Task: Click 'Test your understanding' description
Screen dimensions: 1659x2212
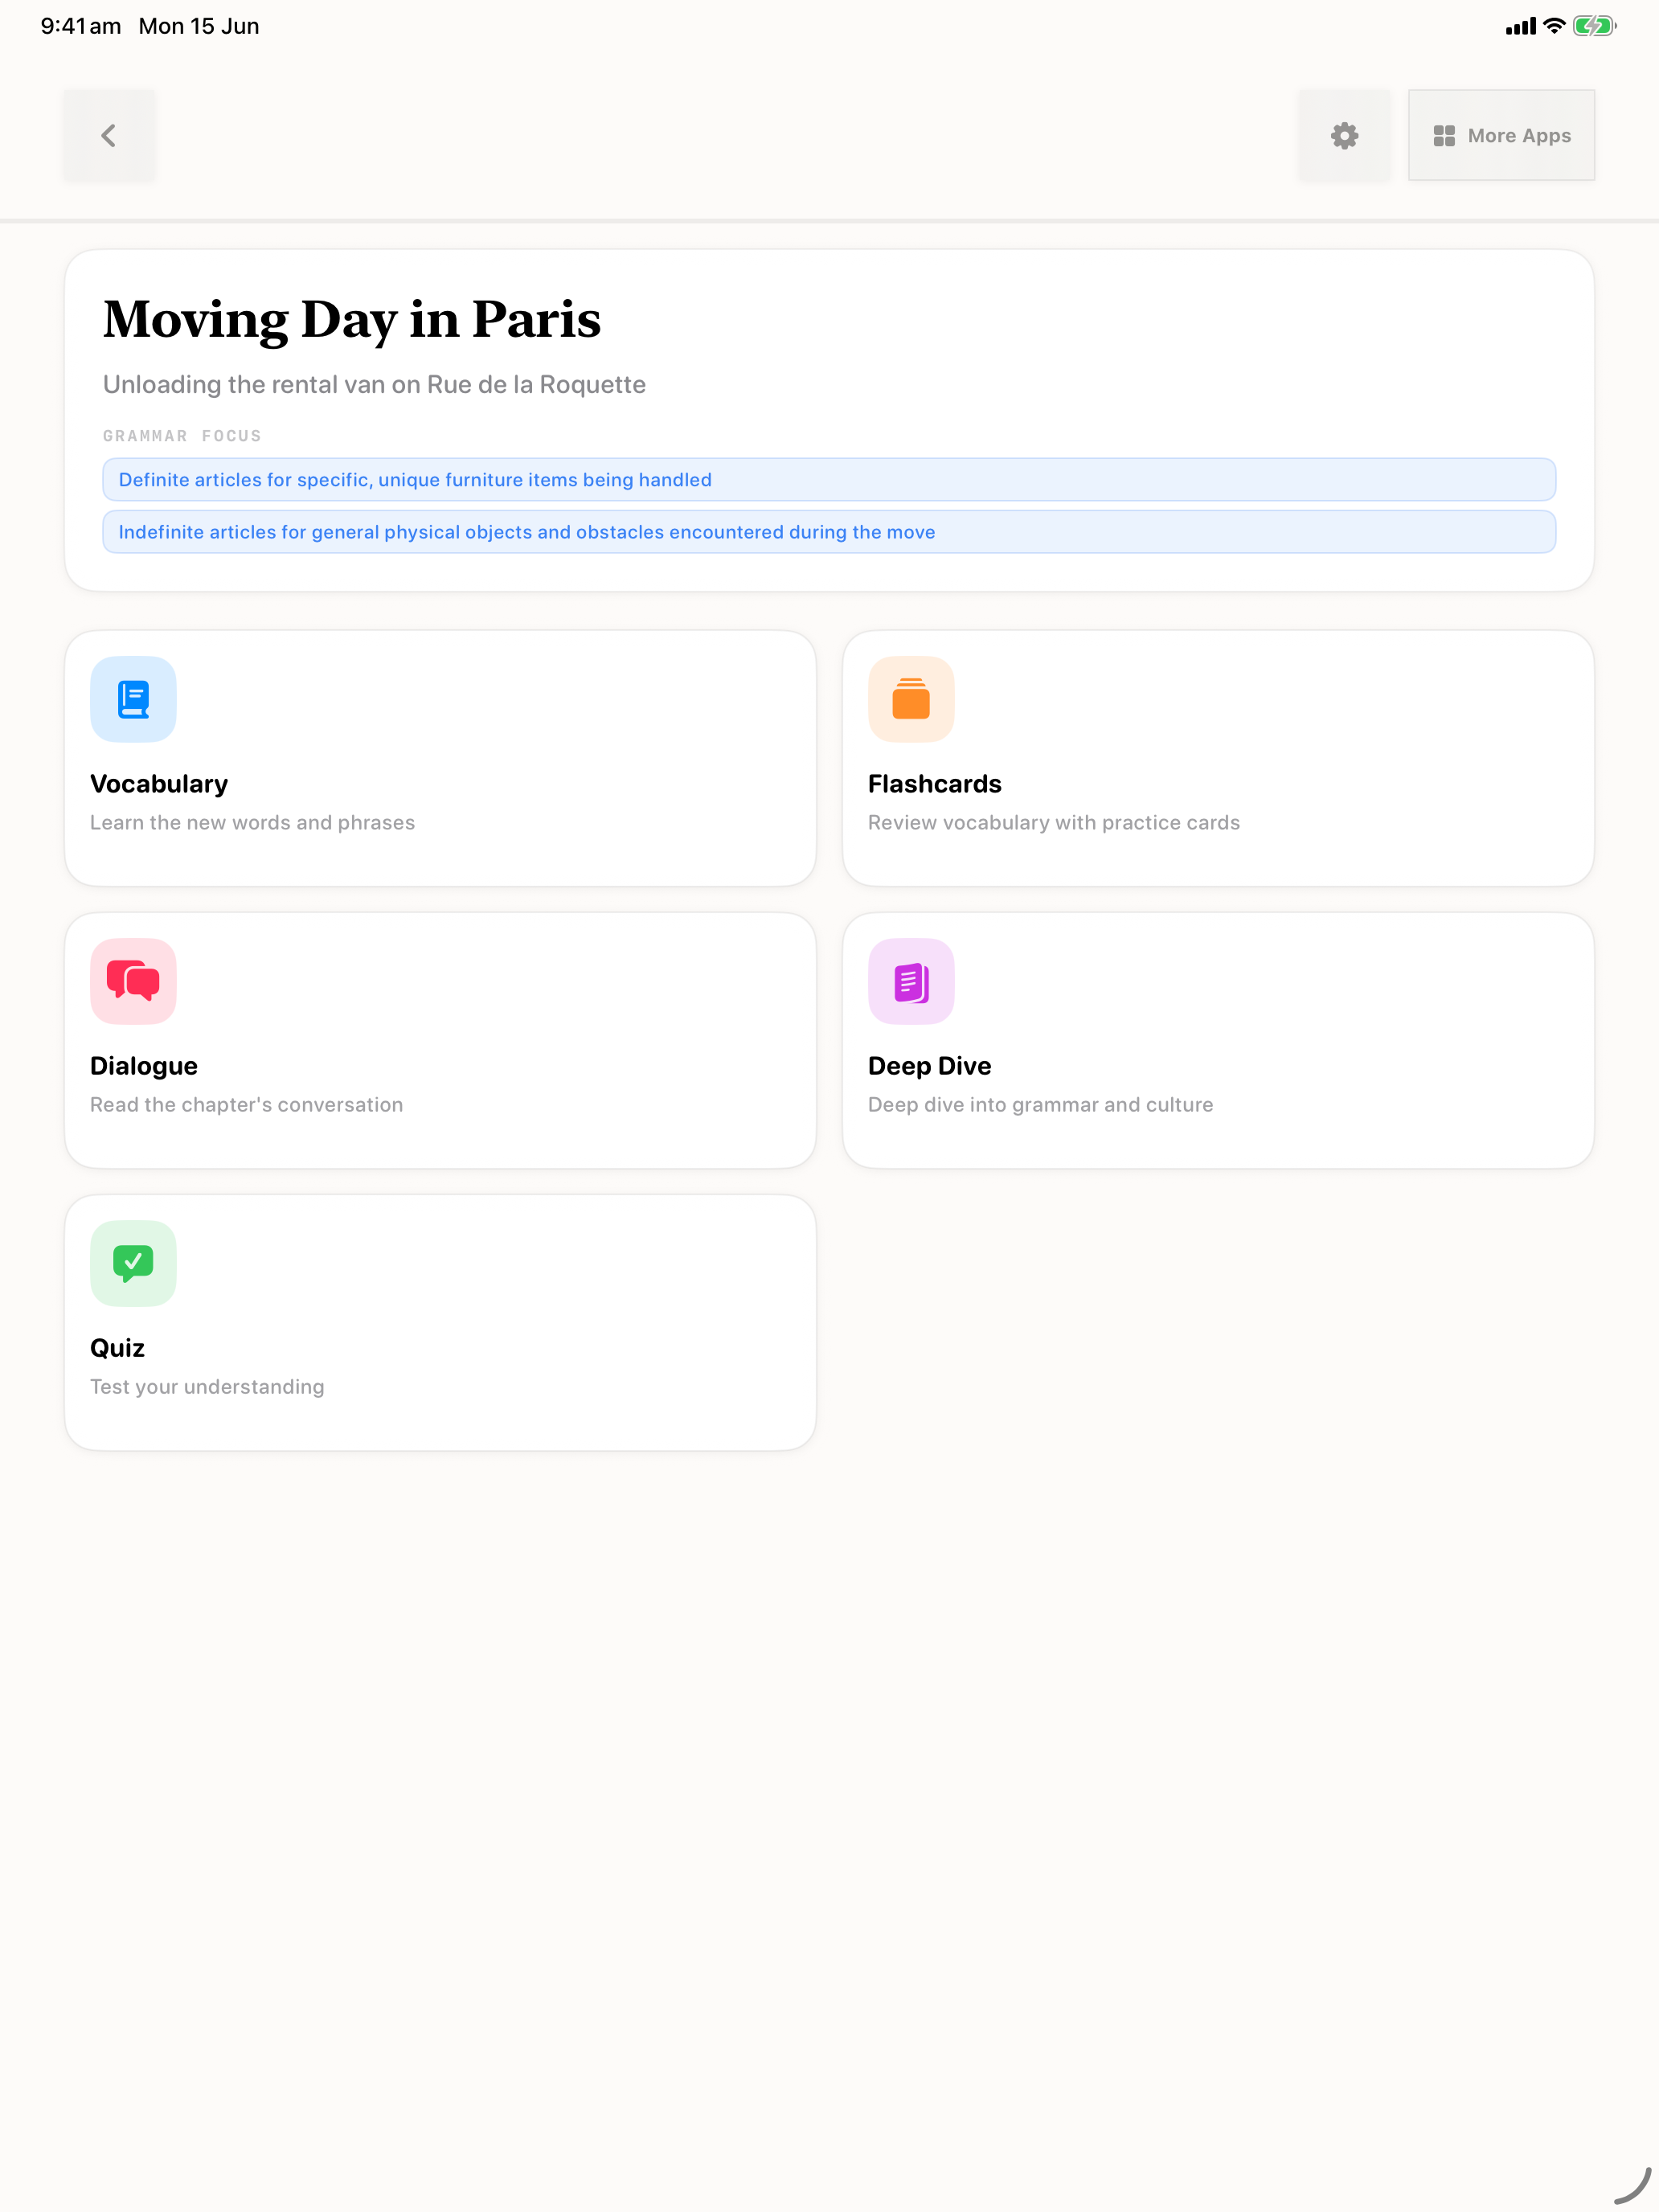Action: pos(207,1386)
